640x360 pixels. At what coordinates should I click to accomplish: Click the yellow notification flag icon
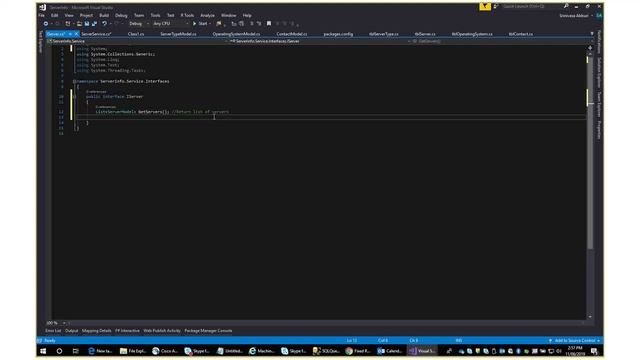[x=485, y=7]
